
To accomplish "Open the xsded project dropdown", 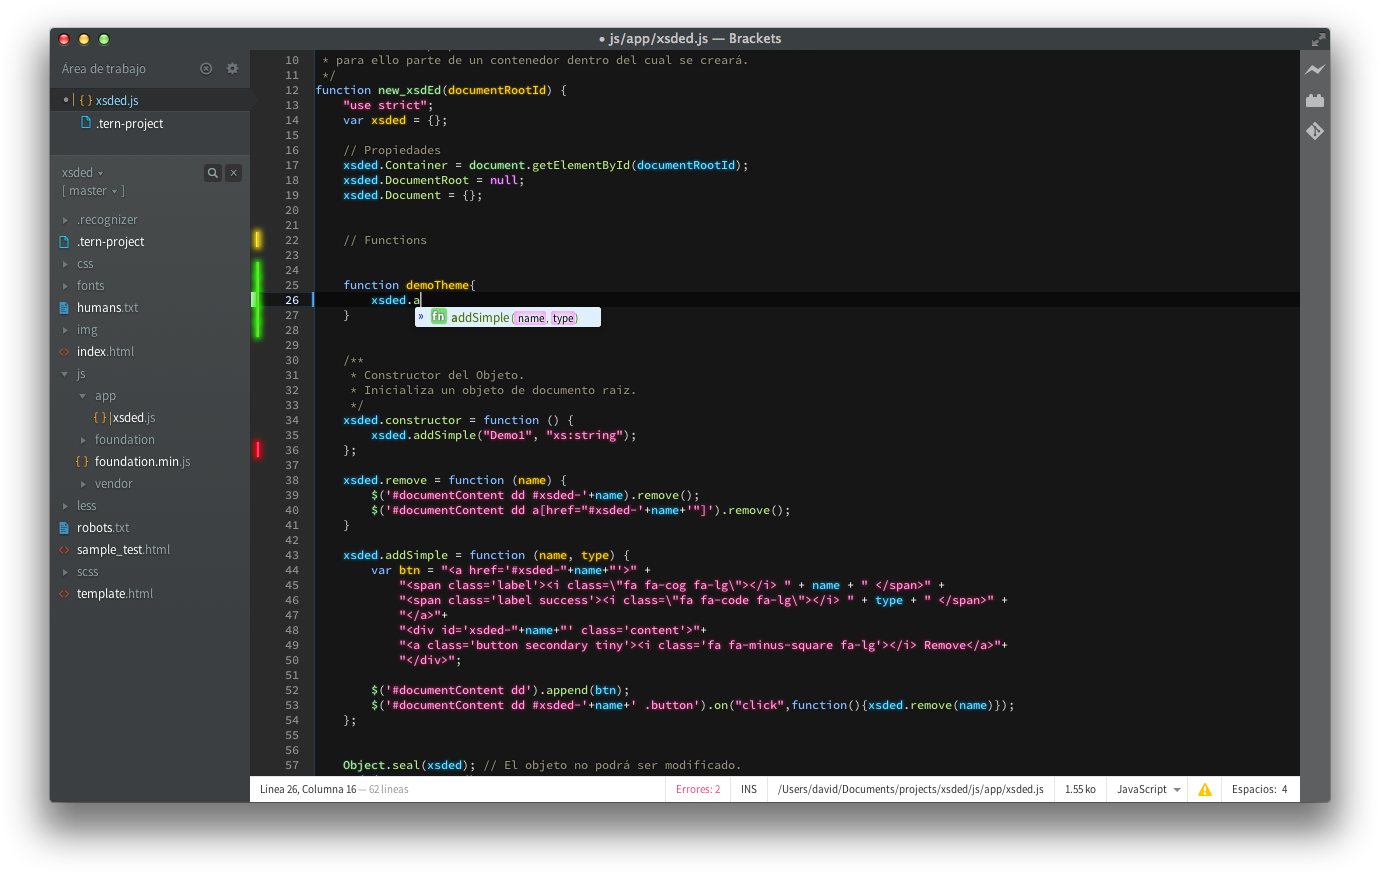I will point(82,173).
